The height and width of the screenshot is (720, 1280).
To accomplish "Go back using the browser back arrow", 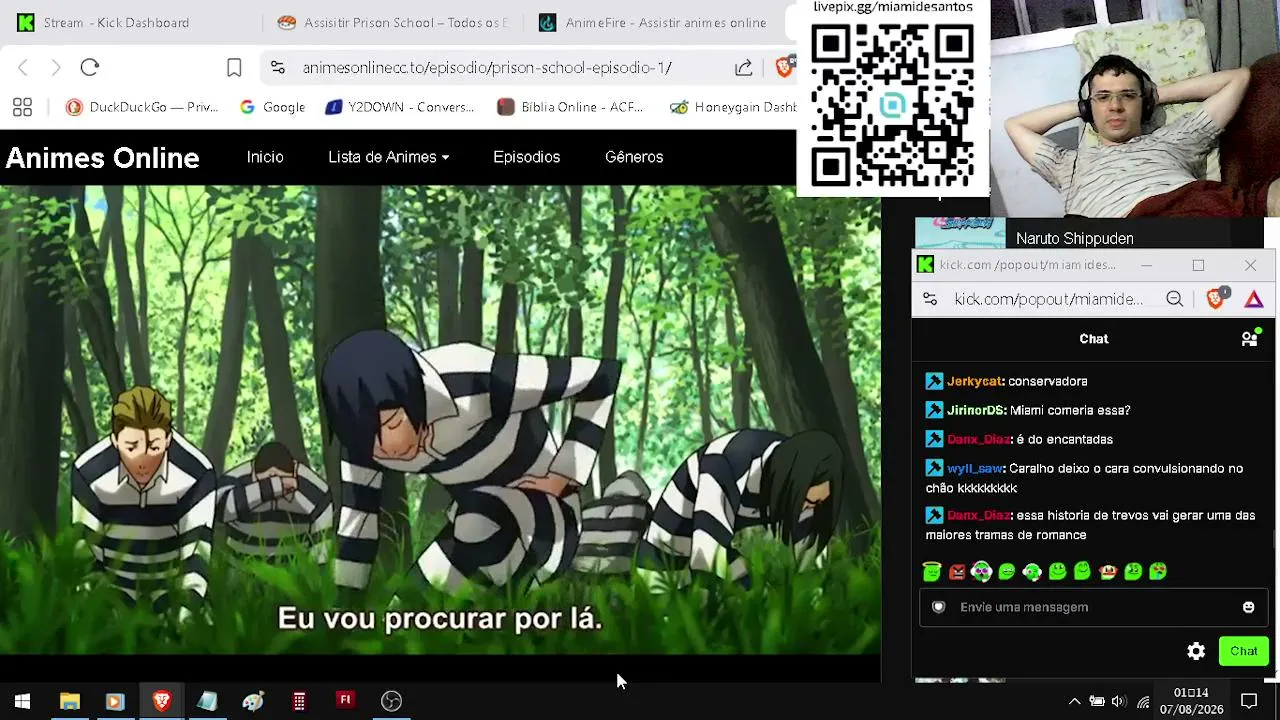I will click(23, 67).
